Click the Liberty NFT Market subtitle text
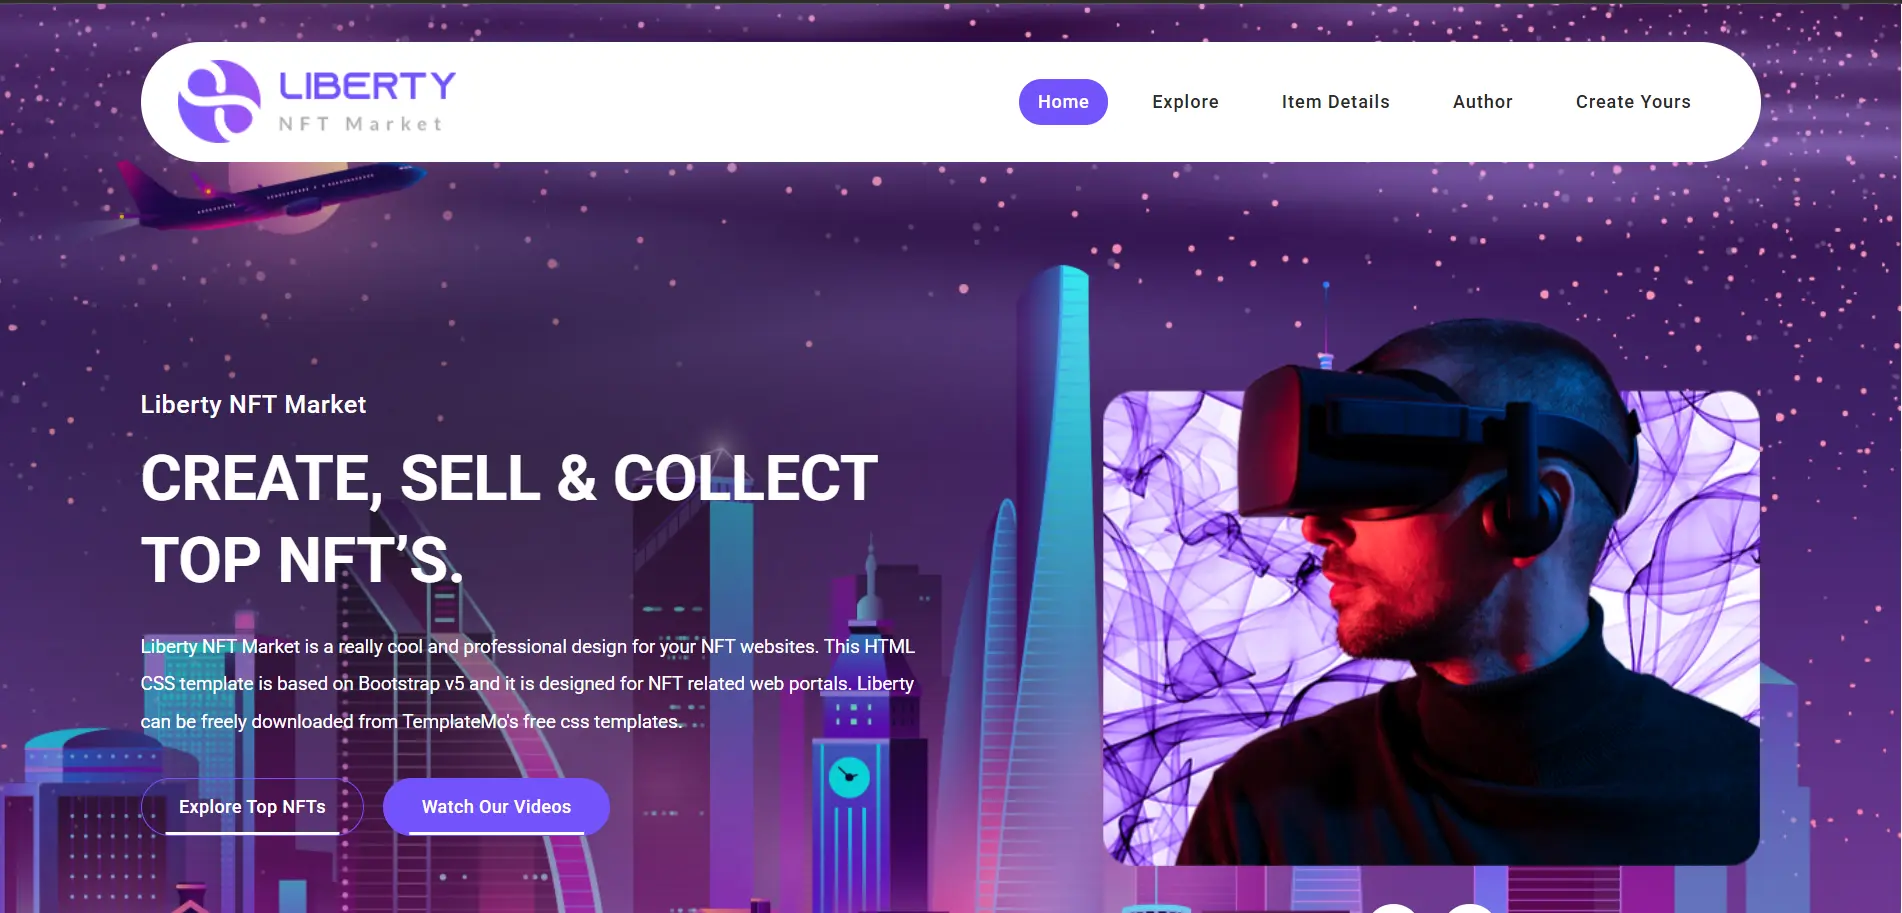The width and height of the screenshot is (1902, 913). pos(253,404)
